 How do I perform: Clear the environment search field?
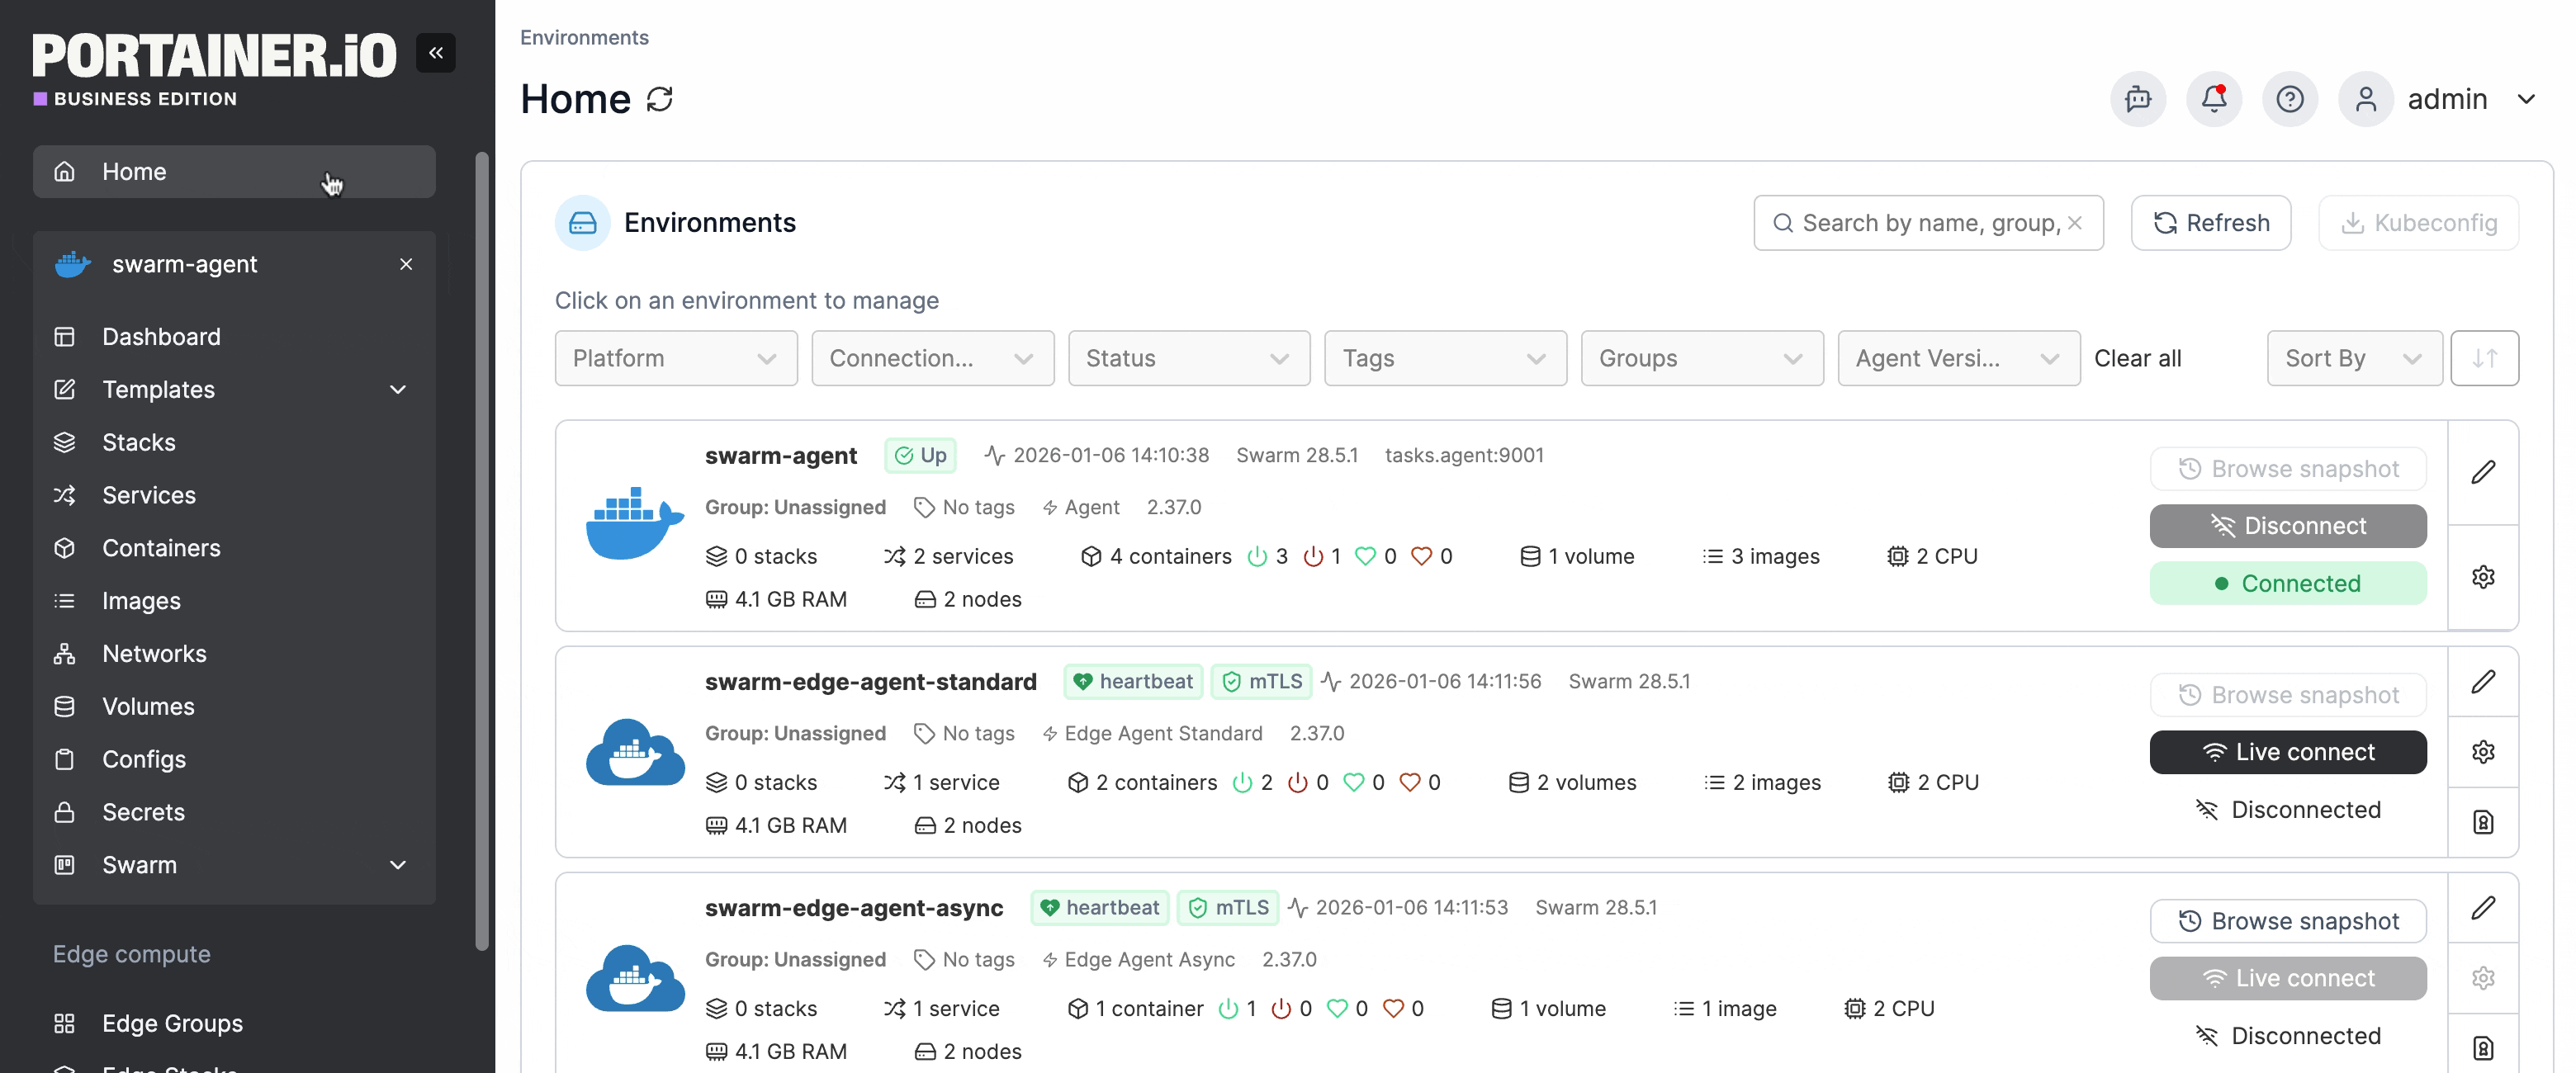coord(2075,223)
